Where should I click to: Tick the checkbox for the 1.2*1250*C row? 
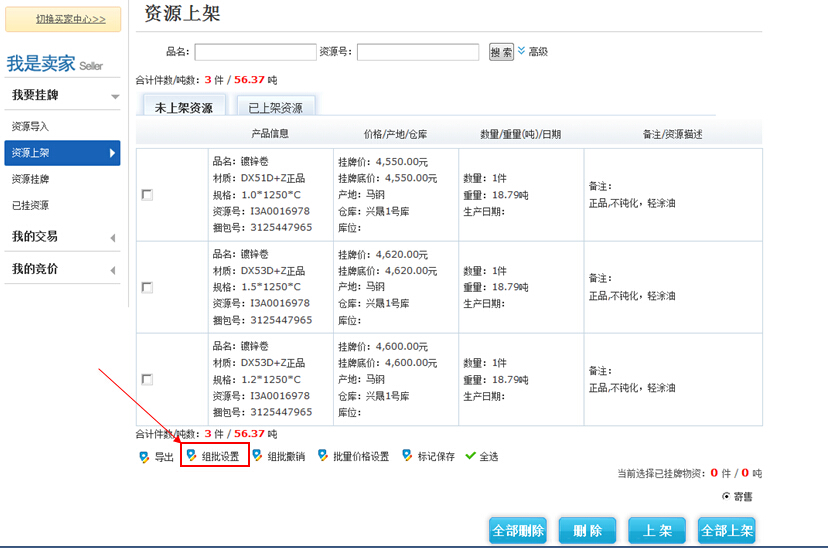tap(147, 379)
